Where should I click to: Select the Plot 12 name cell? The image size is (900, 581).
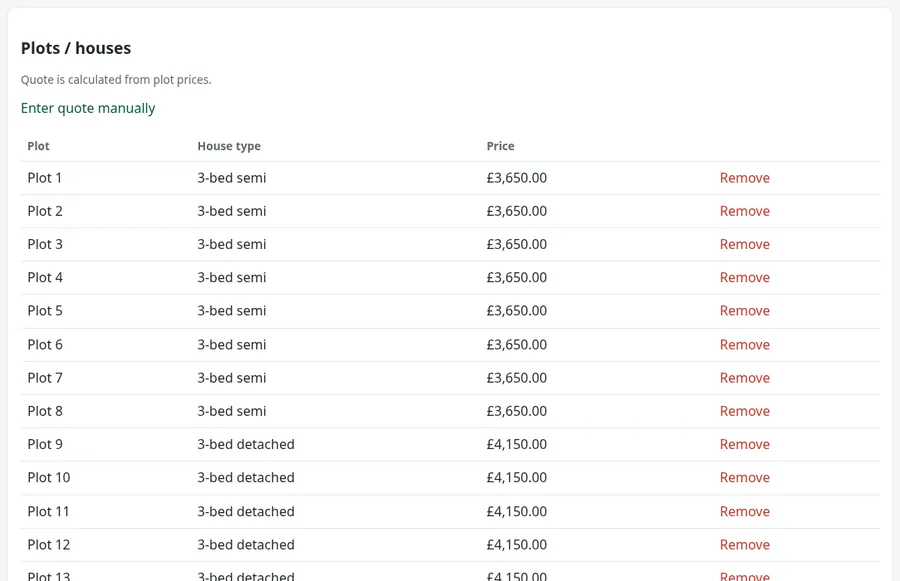(49, 545)
